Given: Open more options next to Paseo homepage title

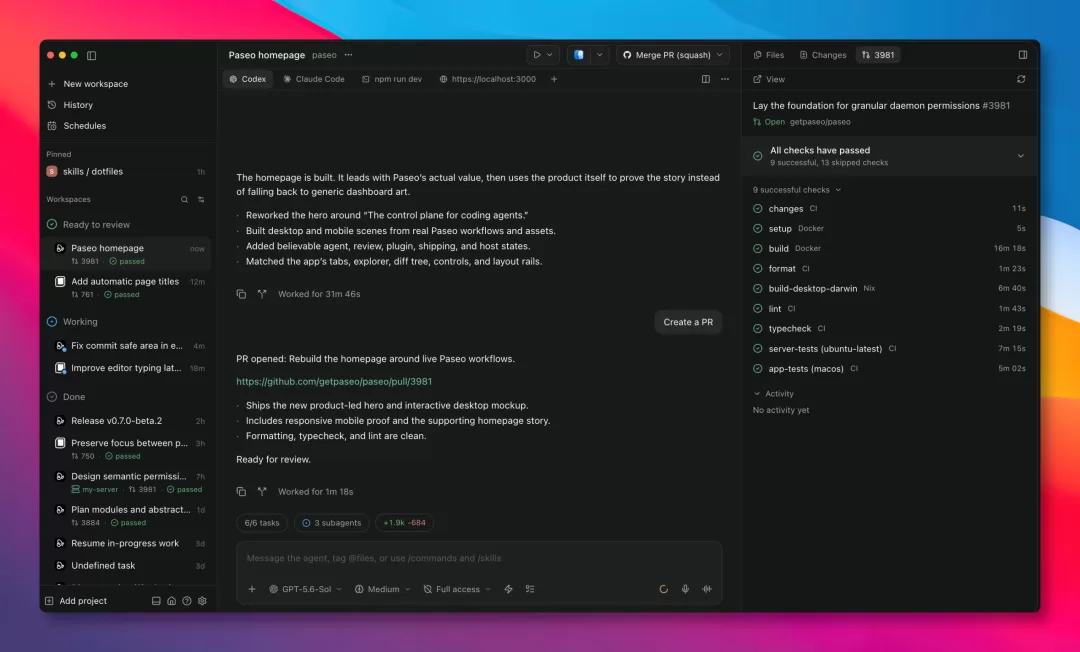Looking at the screenshot, I should [x=349, y=55].
